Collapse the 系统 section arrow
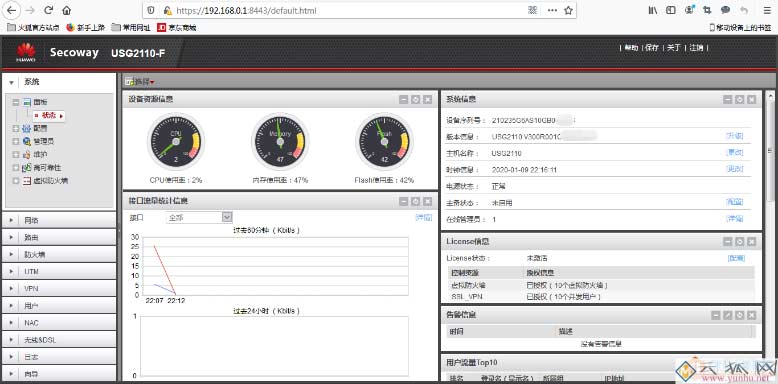Viewport: 778px width, 384px height. tap(11, 82)
